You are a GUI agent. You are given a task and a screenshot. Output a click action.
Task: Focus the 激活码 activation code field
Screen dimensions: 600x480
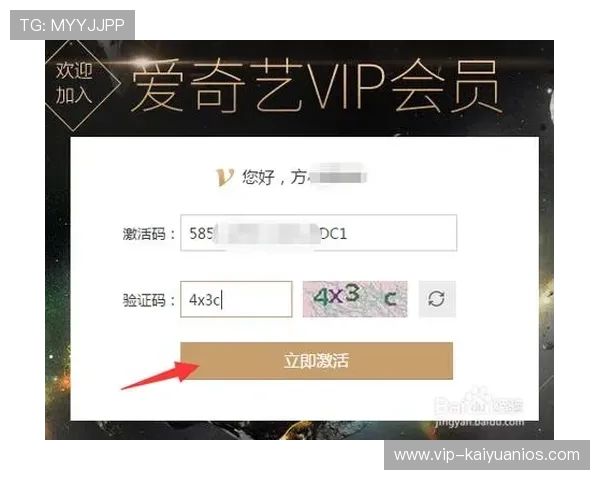click(x=318, y=233)
